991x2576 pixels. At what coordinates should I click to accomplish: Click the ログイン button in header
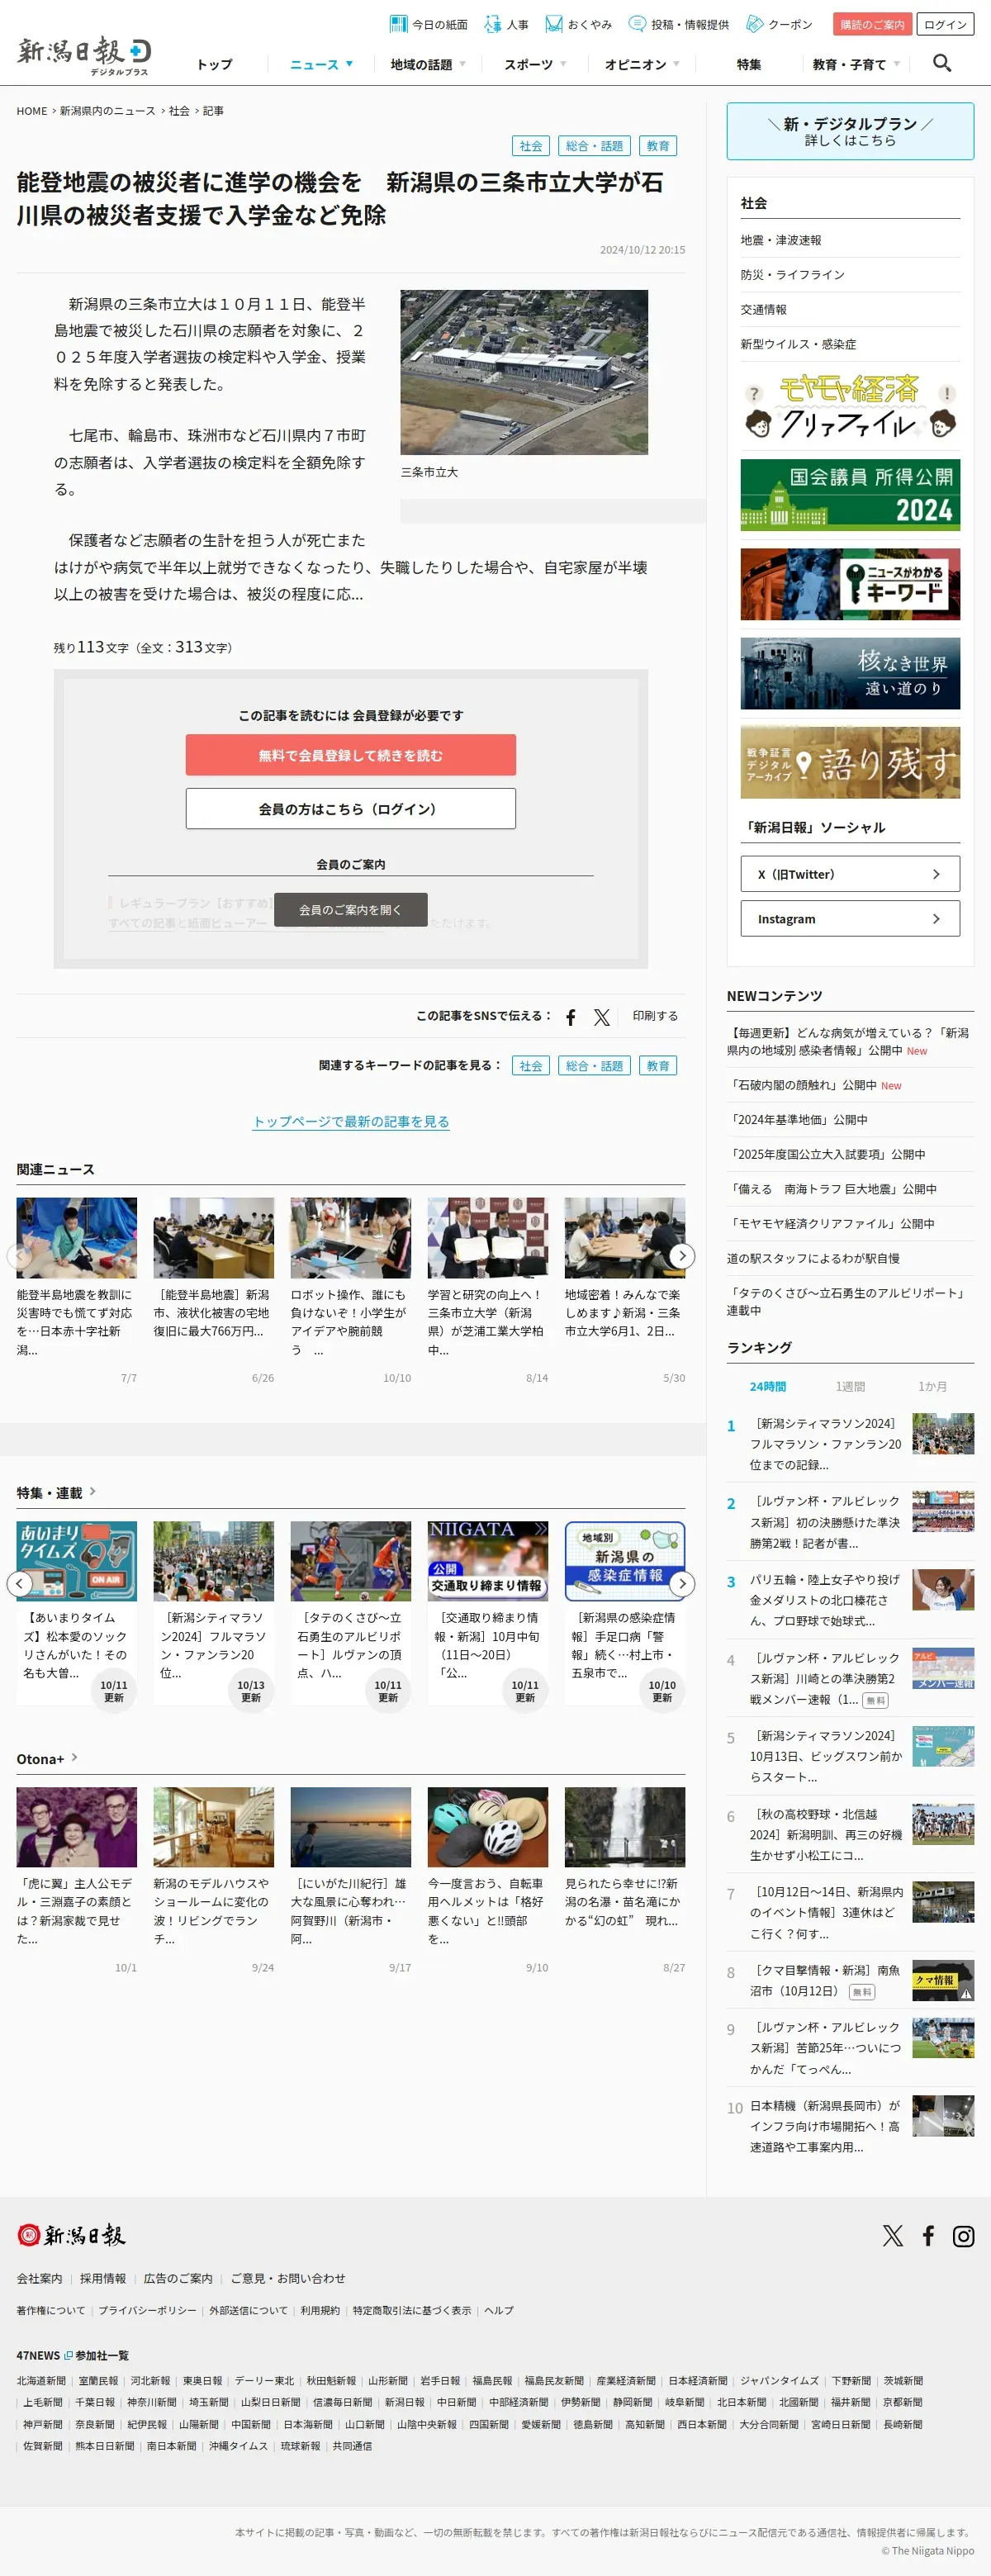tap(945, 24)
